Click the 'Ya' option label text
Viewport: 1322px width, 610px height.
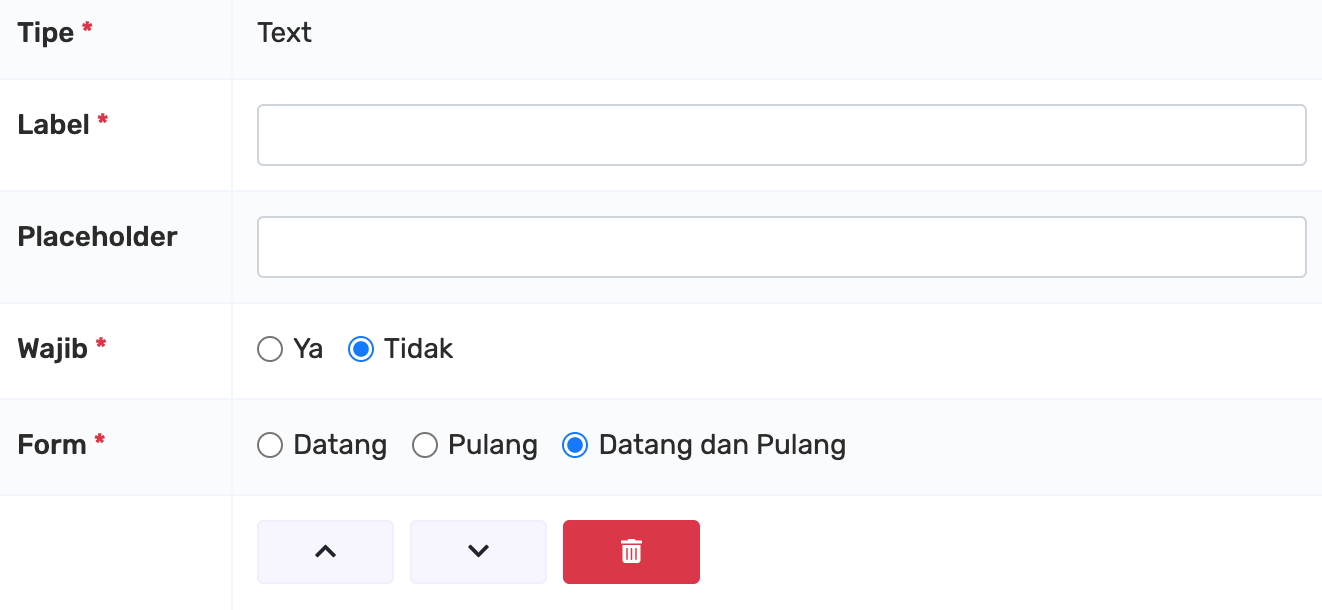(308, 349)
